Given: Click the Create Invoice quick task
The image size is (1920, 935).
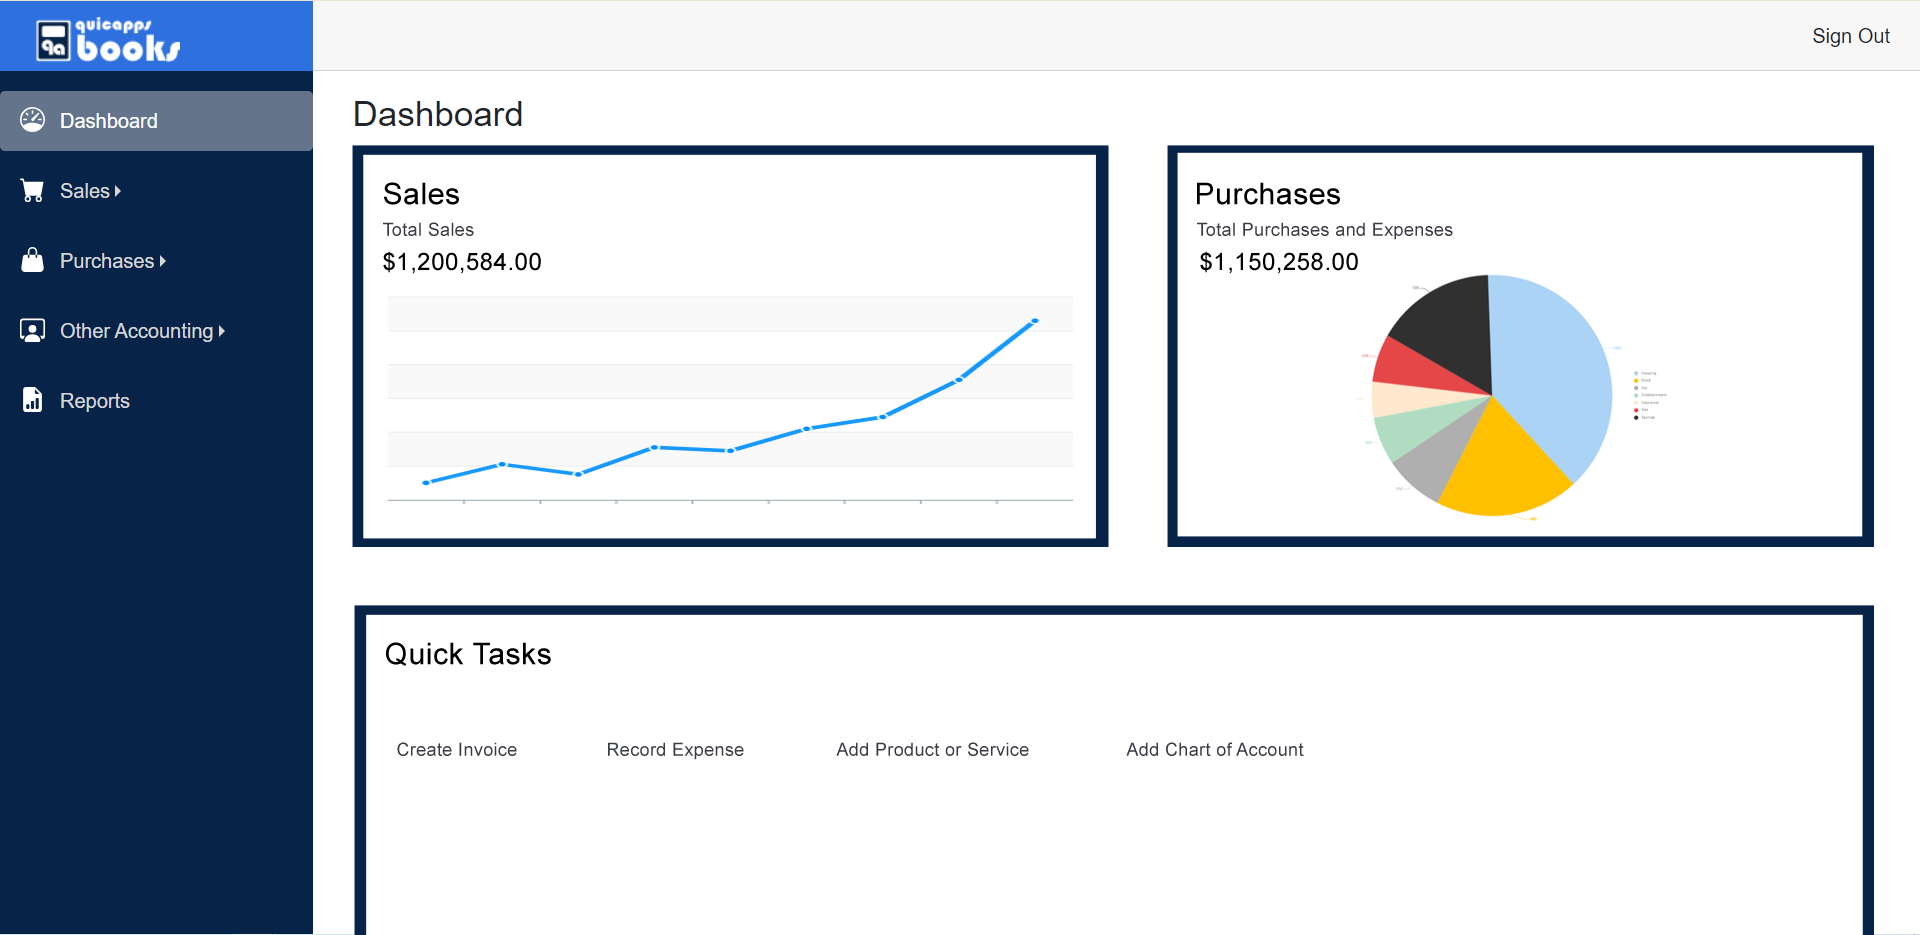Looking at the screenshot, I should (x=456, y=750).
